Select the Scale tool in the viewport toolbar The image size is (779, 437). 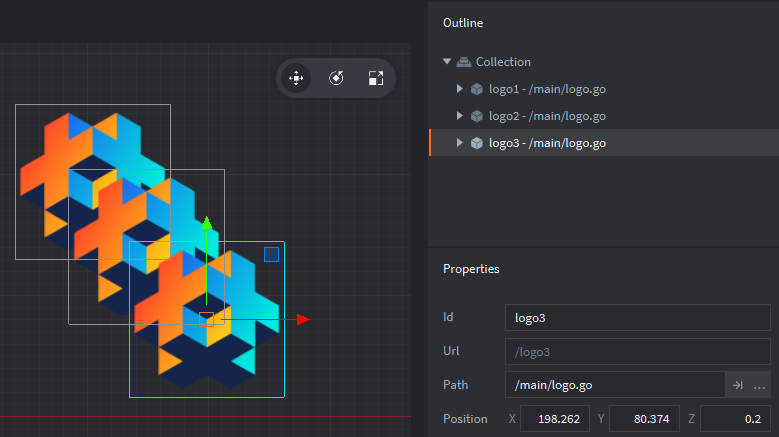click(376, 78)
